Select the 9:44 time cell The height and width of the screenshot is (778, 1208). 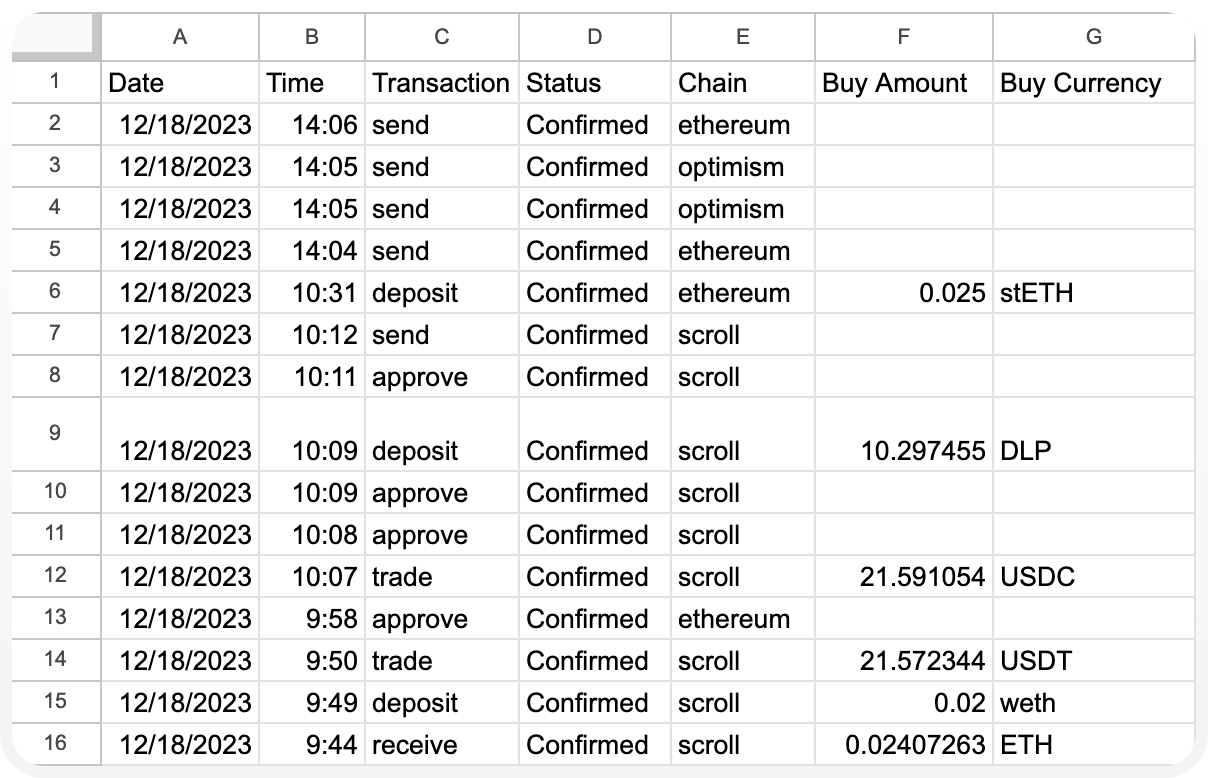click(311, 744)
